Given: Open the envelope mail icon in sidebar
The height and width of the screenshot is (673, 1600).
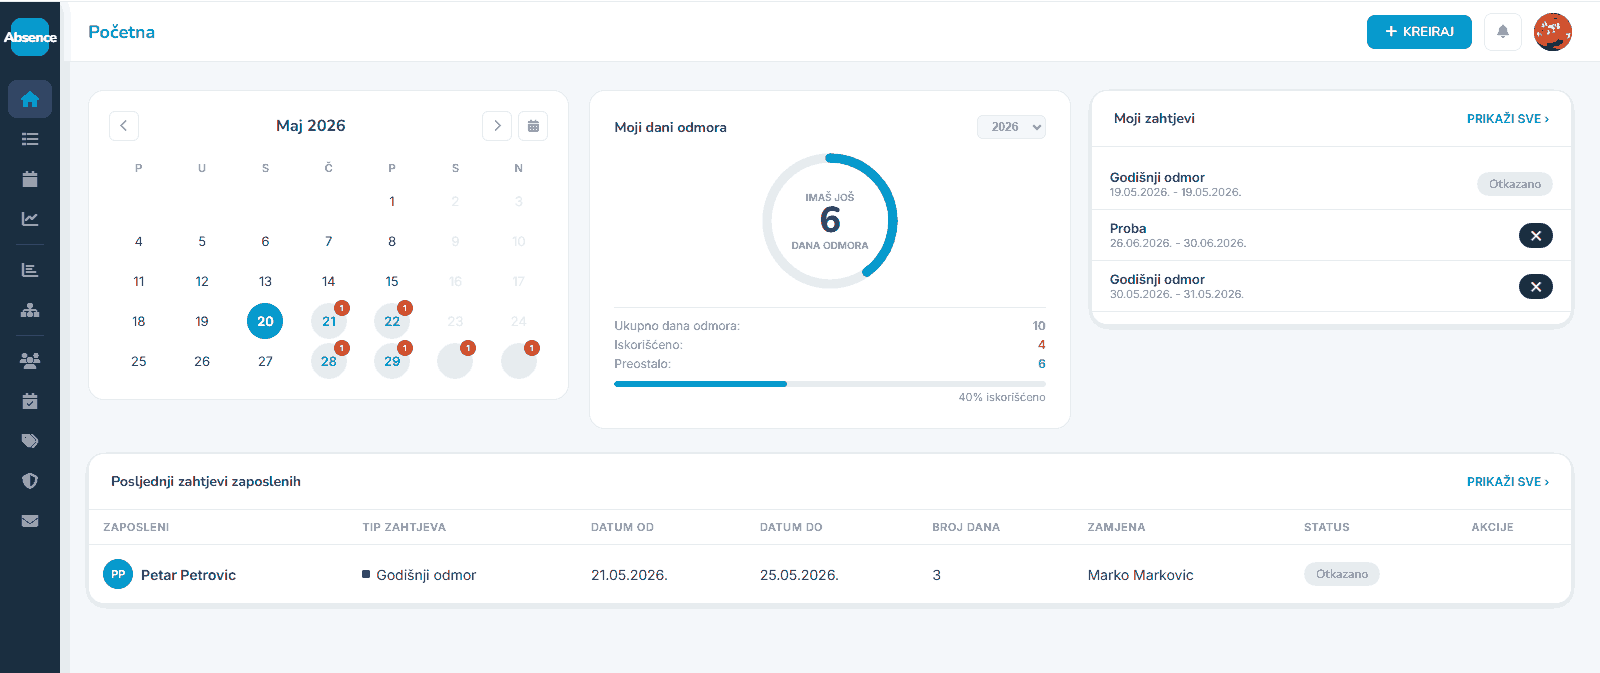Looking at the screenshot, I should pyautogui.click(x=30, y=521).
